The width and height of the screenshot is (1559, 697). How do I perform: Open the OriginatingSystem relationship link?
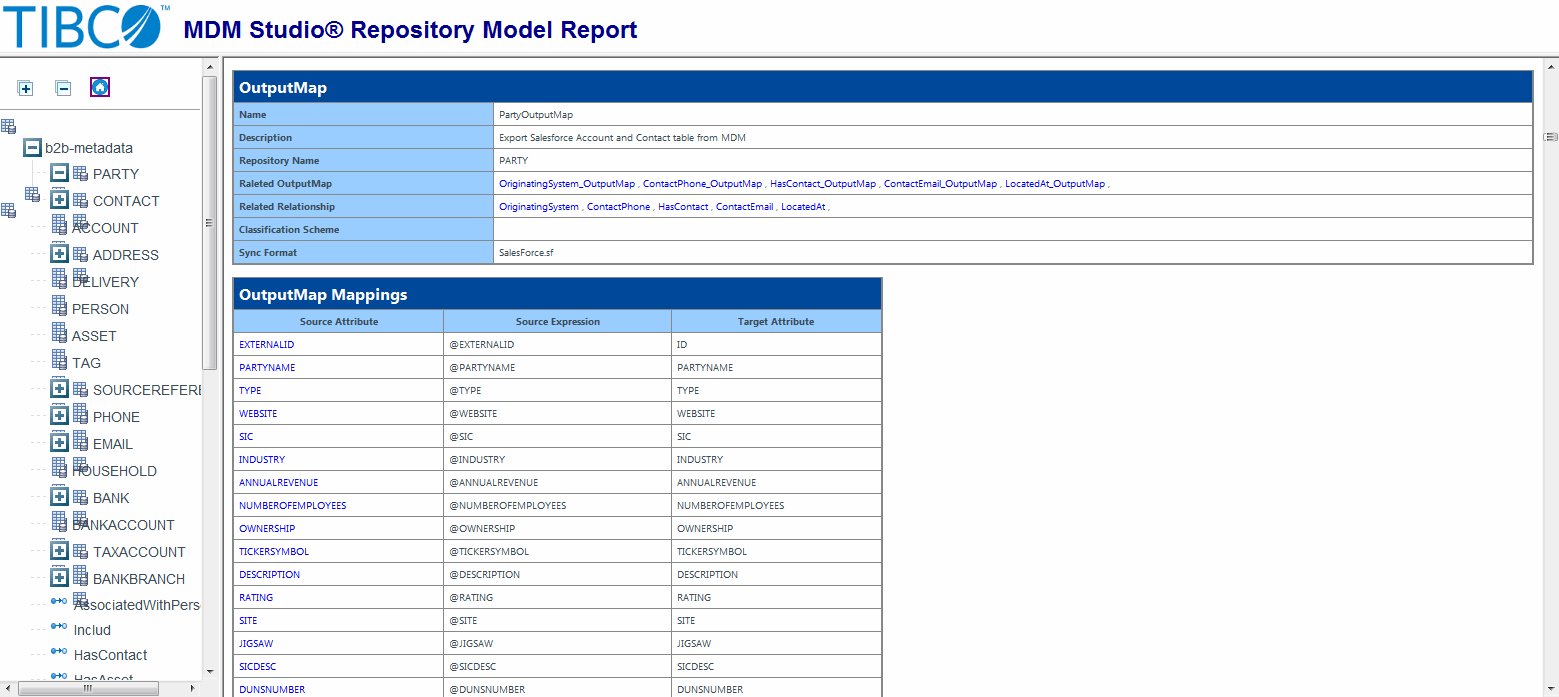pyautogui.click(x=539, y=207)
